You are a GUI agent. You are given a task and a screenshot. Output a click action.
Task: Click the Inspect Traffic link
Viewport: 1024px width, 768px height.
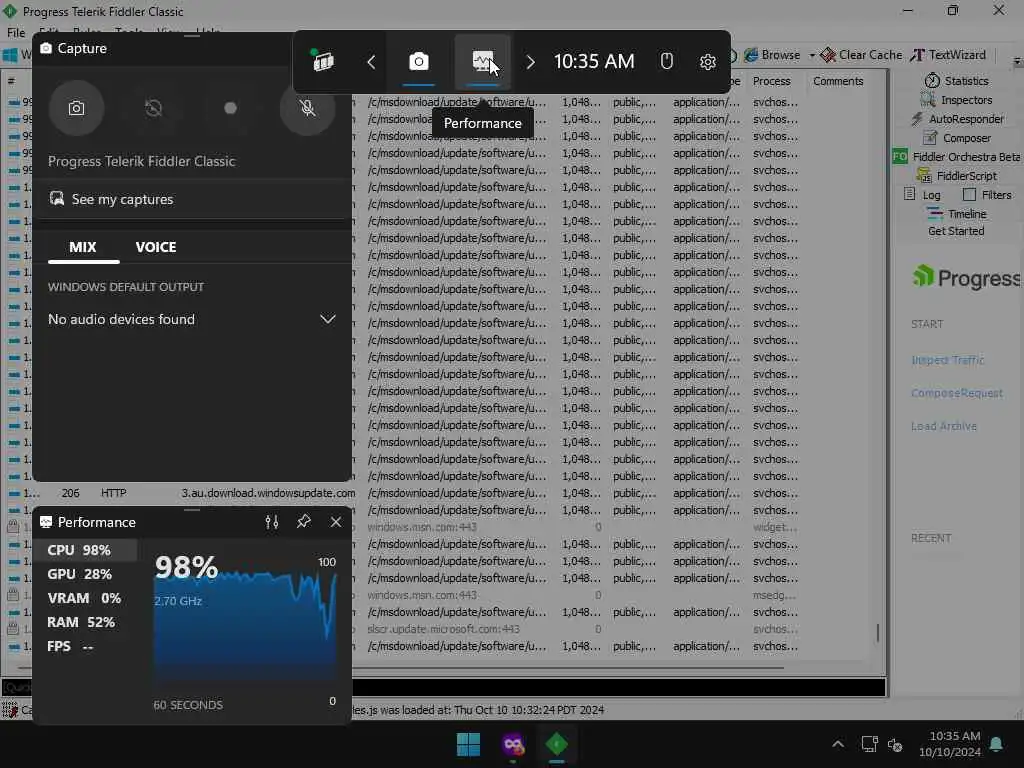click(948, 360)
